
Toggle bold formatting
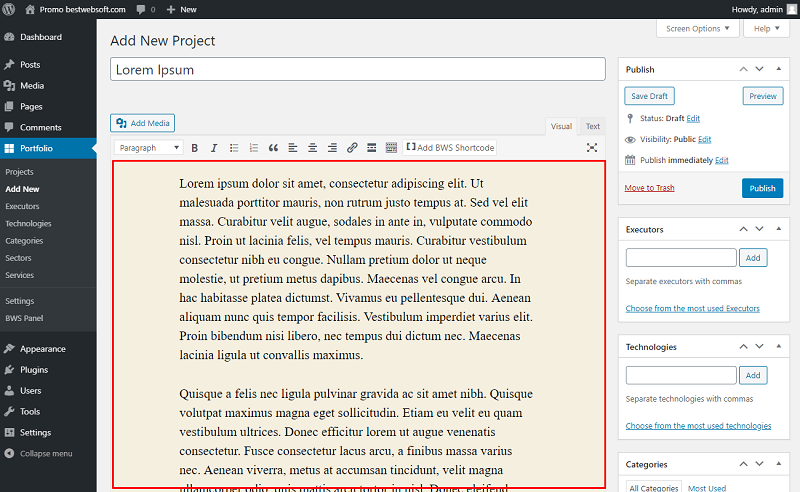(194, 147)
